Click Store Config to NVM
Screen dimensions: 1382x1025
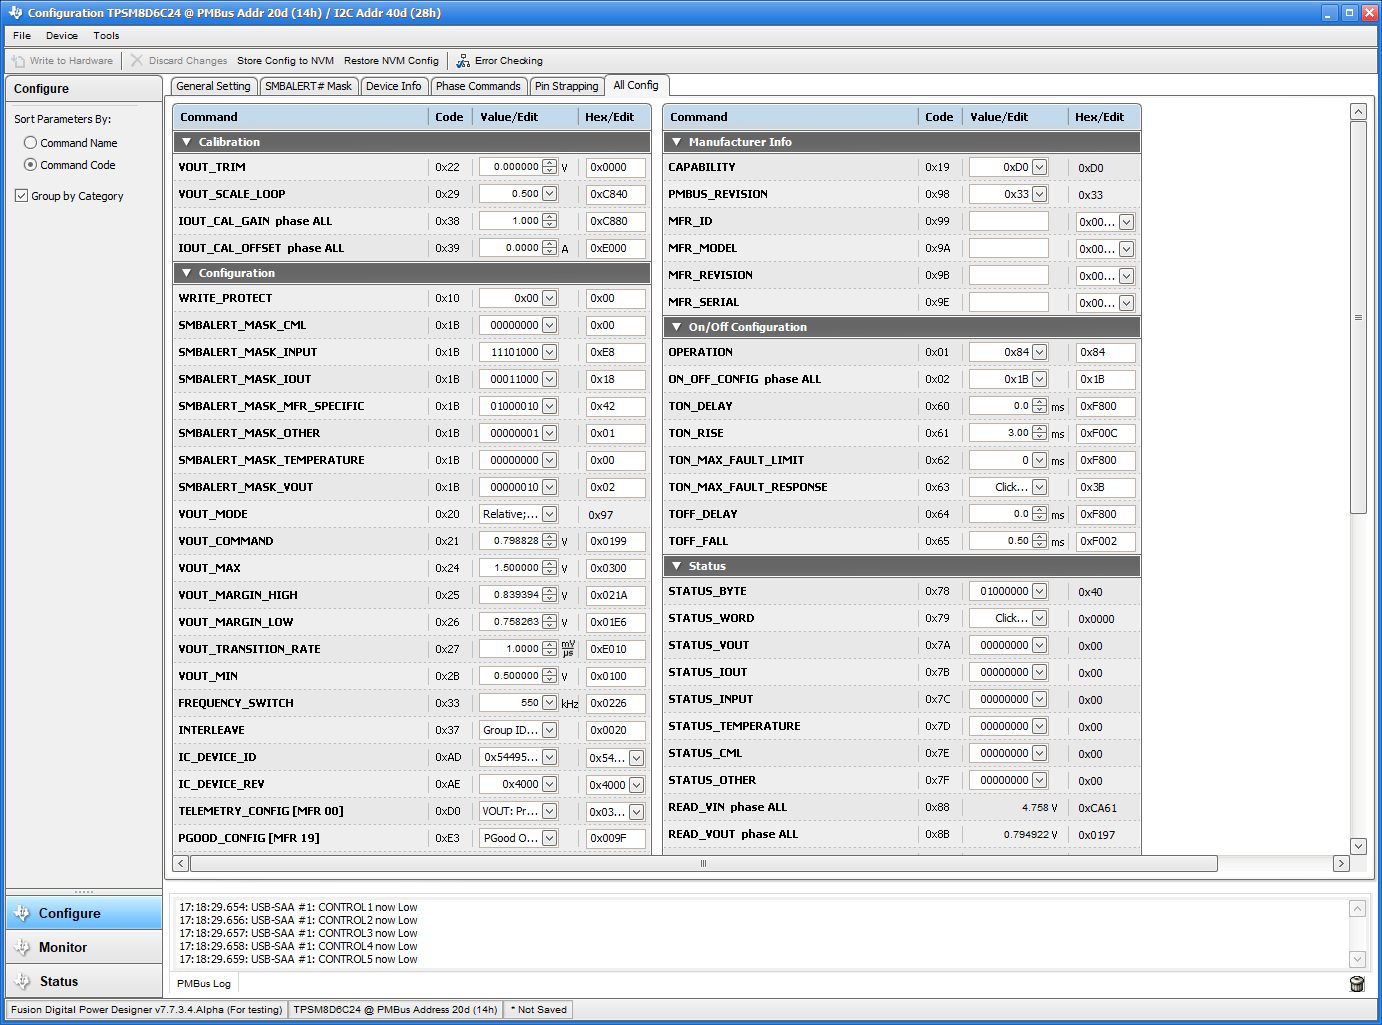click(x=285, y=60)
